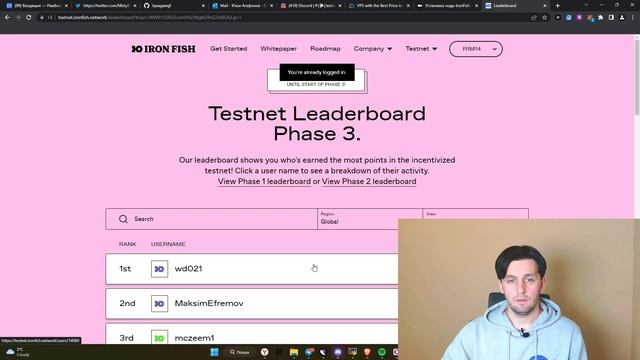Open user wd021 profile
This screenshot has width=640, height=360.
[x=188, y=269]
